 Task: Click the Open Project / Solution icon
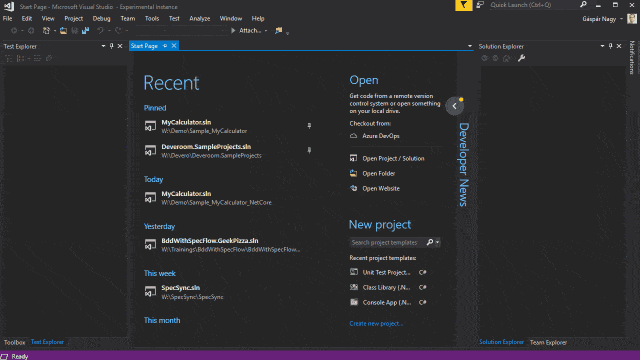point(353,158)
